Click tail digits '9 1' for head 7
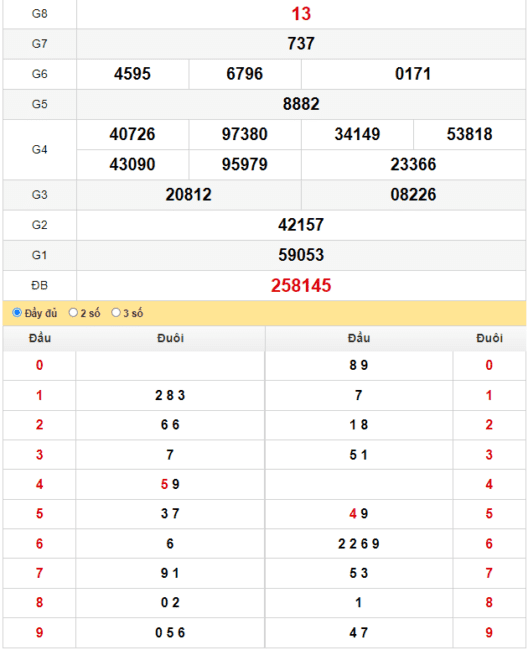The width and height of the screenshot is (528, 650). [170, 573]
